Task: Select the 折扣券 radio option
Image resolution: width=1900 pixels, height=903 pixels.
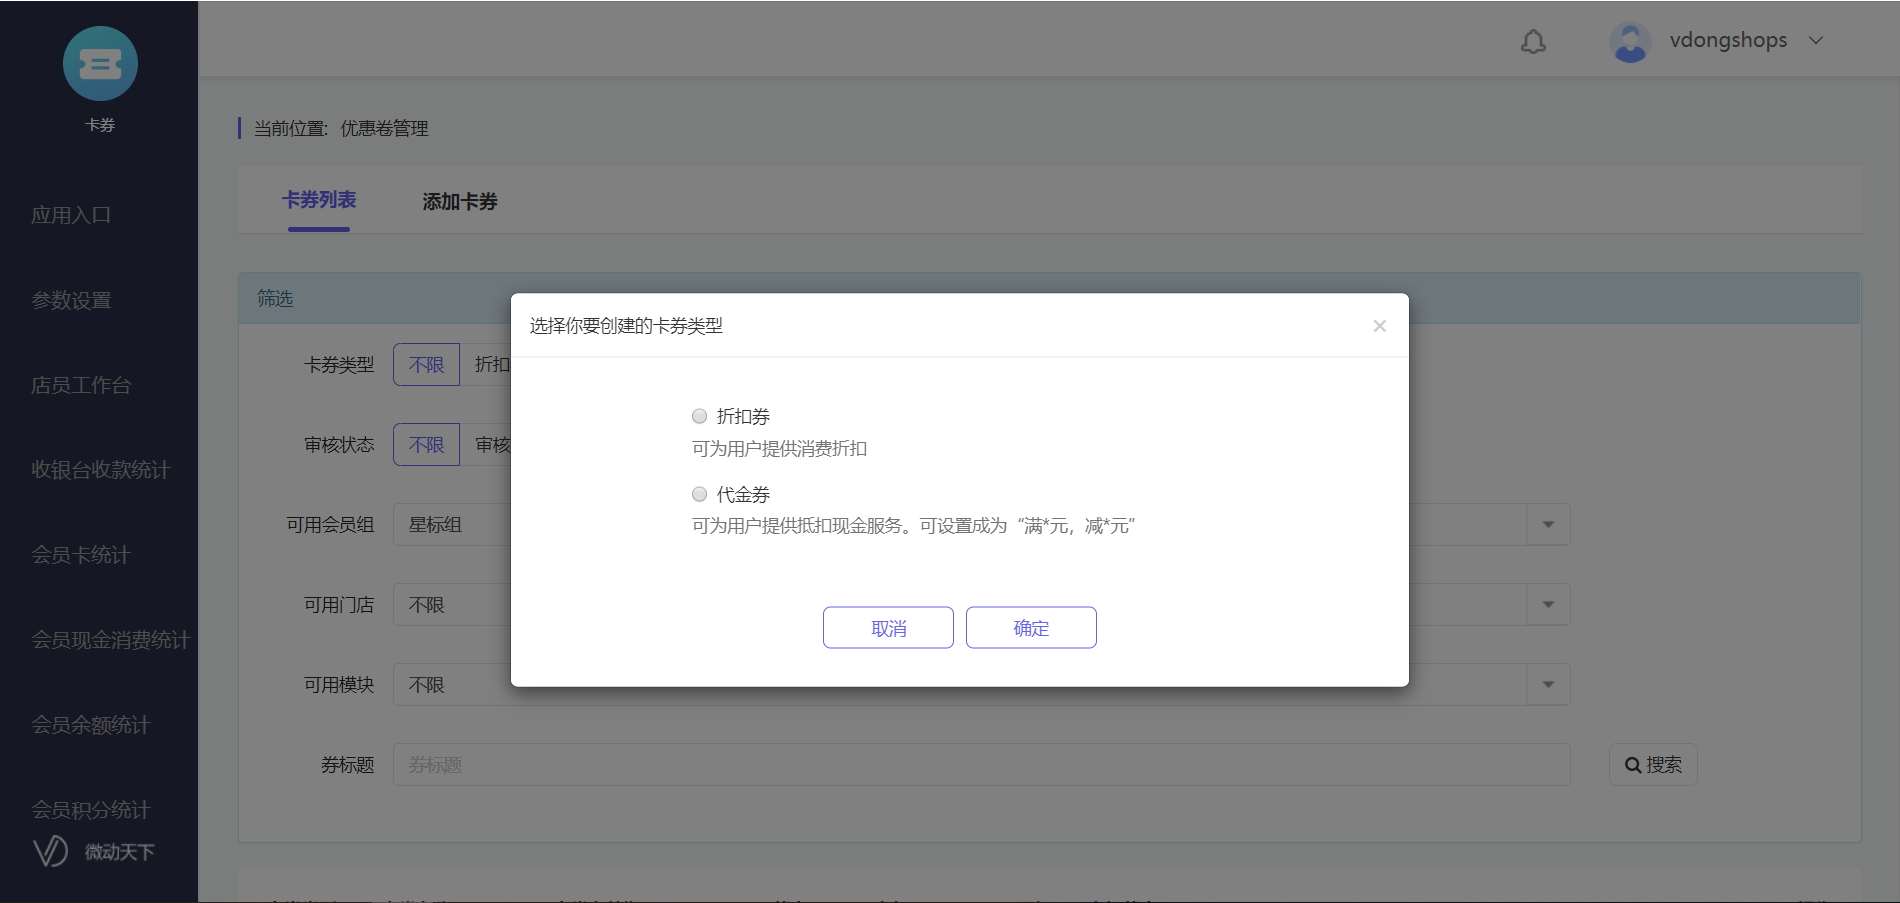Action: tap(700, 416)
